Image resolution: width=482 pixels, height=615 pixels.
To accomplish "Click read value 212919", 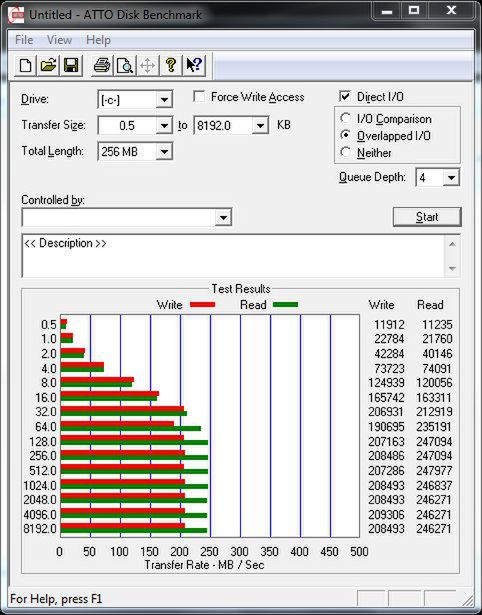I will click(434, 412).
